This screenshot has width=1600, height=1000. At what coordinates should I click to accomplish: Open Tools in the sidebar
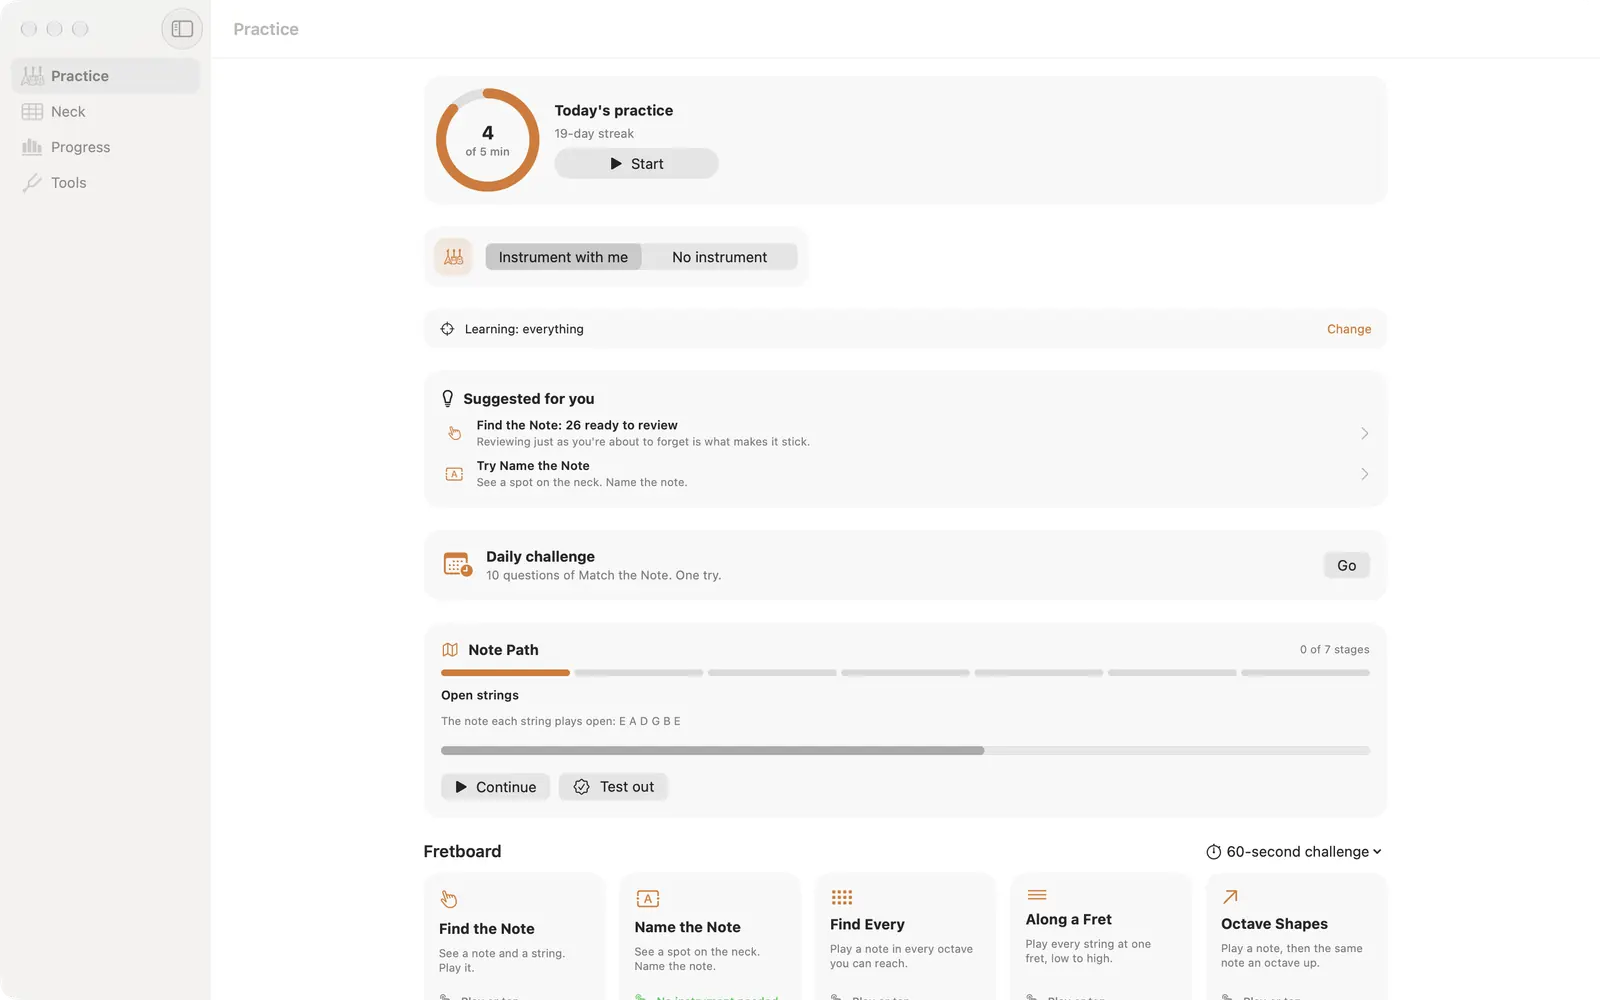[105, 183]
